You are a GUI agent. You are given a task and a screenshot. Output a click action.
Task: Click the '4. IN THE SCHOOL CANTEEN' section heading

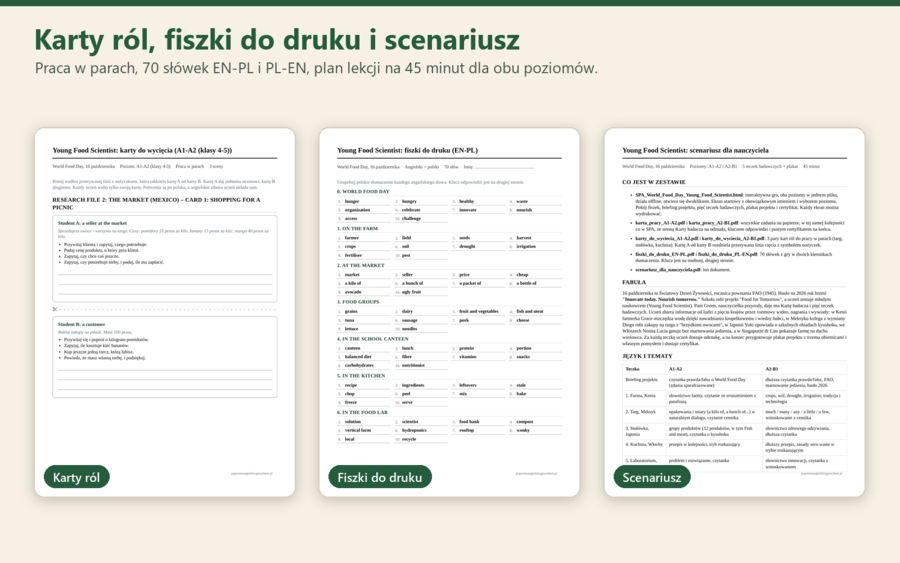pyautogui.click(x=373, y=339)
